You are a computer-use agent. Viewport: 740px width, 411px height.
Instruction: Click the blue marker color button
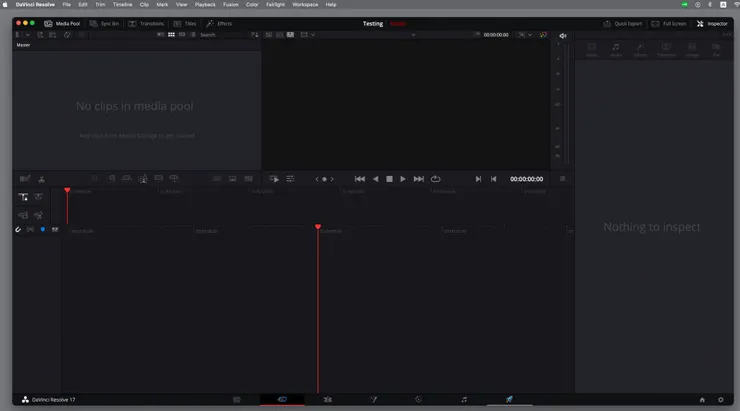[x=42, y=229]
